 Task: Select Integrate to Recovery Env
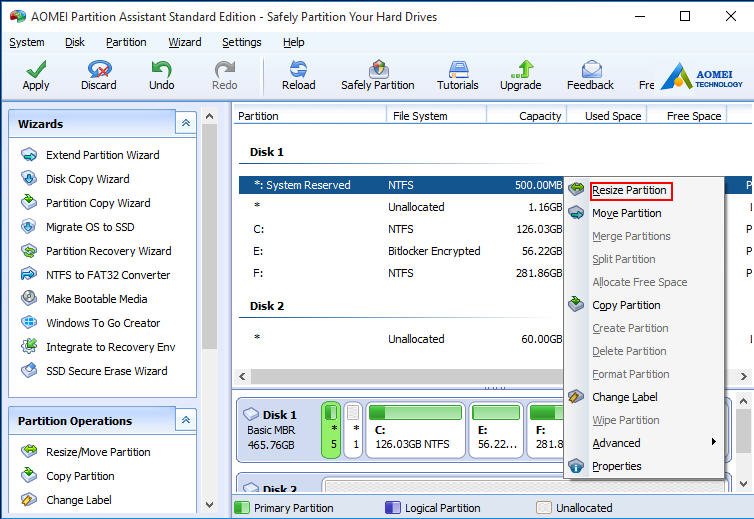111,347
